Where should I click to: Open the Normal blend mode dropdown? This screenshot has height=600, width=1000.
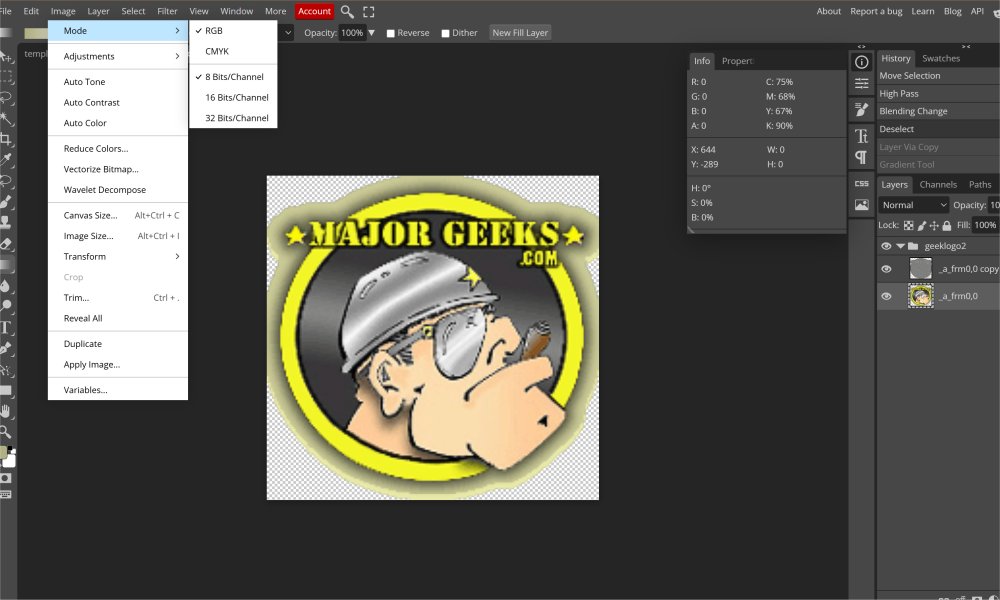coord(914,205)
